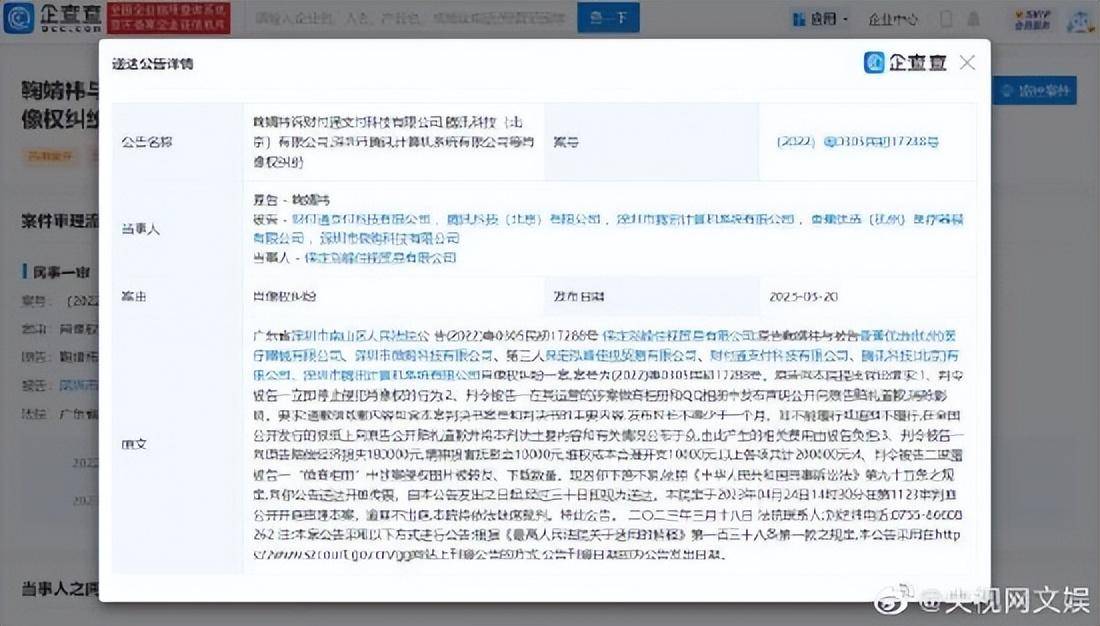Click the 企查查 logo in the top bar
The image size is (1100, 626).
[x=53, y=18]
